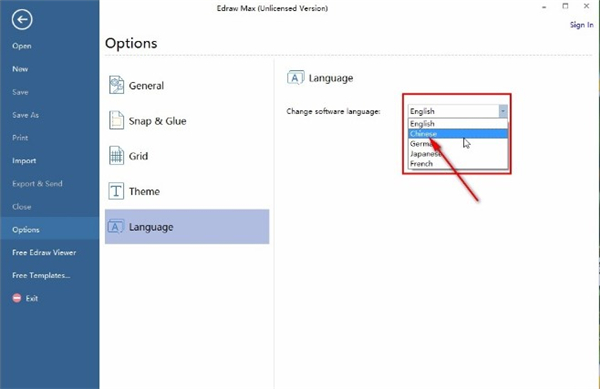This screenshot has height=389, width=600.
Task: Open Free Edraw Viewer link
Action: 44,252
